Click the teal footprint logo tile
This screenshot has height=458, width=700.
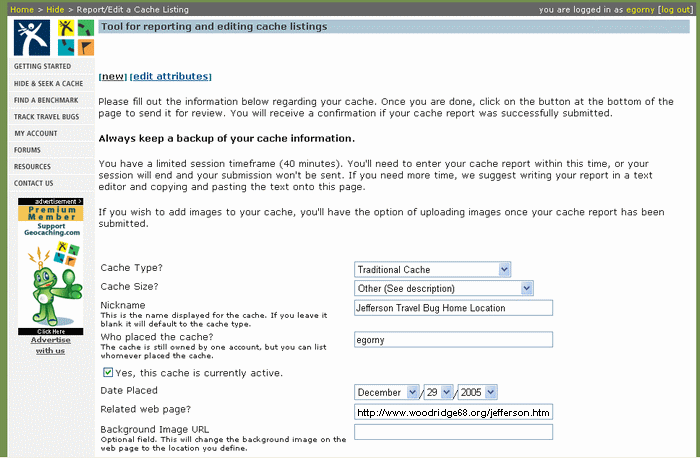click(x=66, y=47)
